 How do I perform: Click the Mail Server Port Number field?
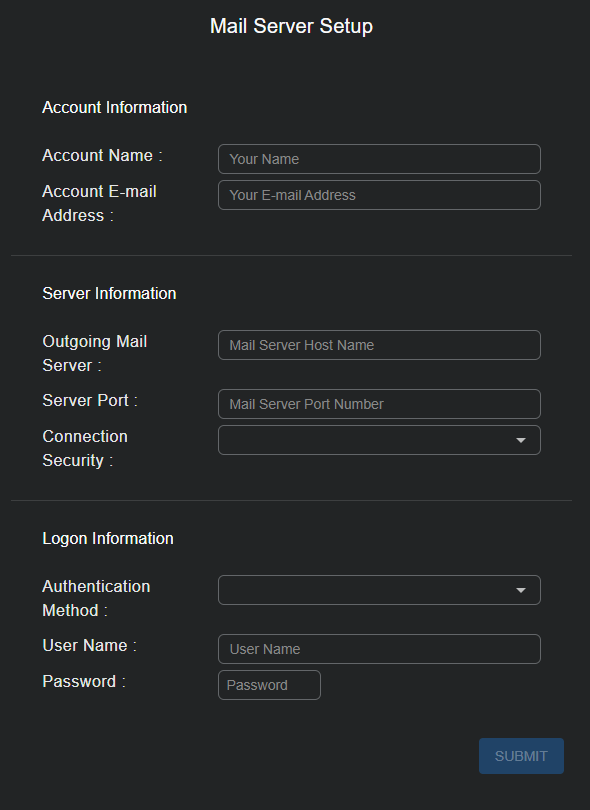pyautogui.click(x=378, y=404)
